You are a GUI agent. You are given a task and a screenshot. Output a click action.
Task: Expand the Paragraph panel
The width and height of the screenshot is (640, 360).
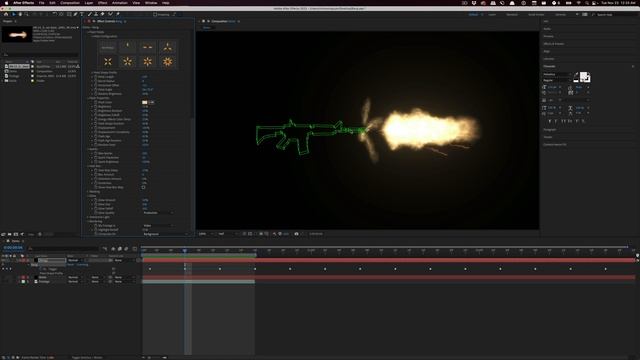pyautogui.click(x=550, y=129)
